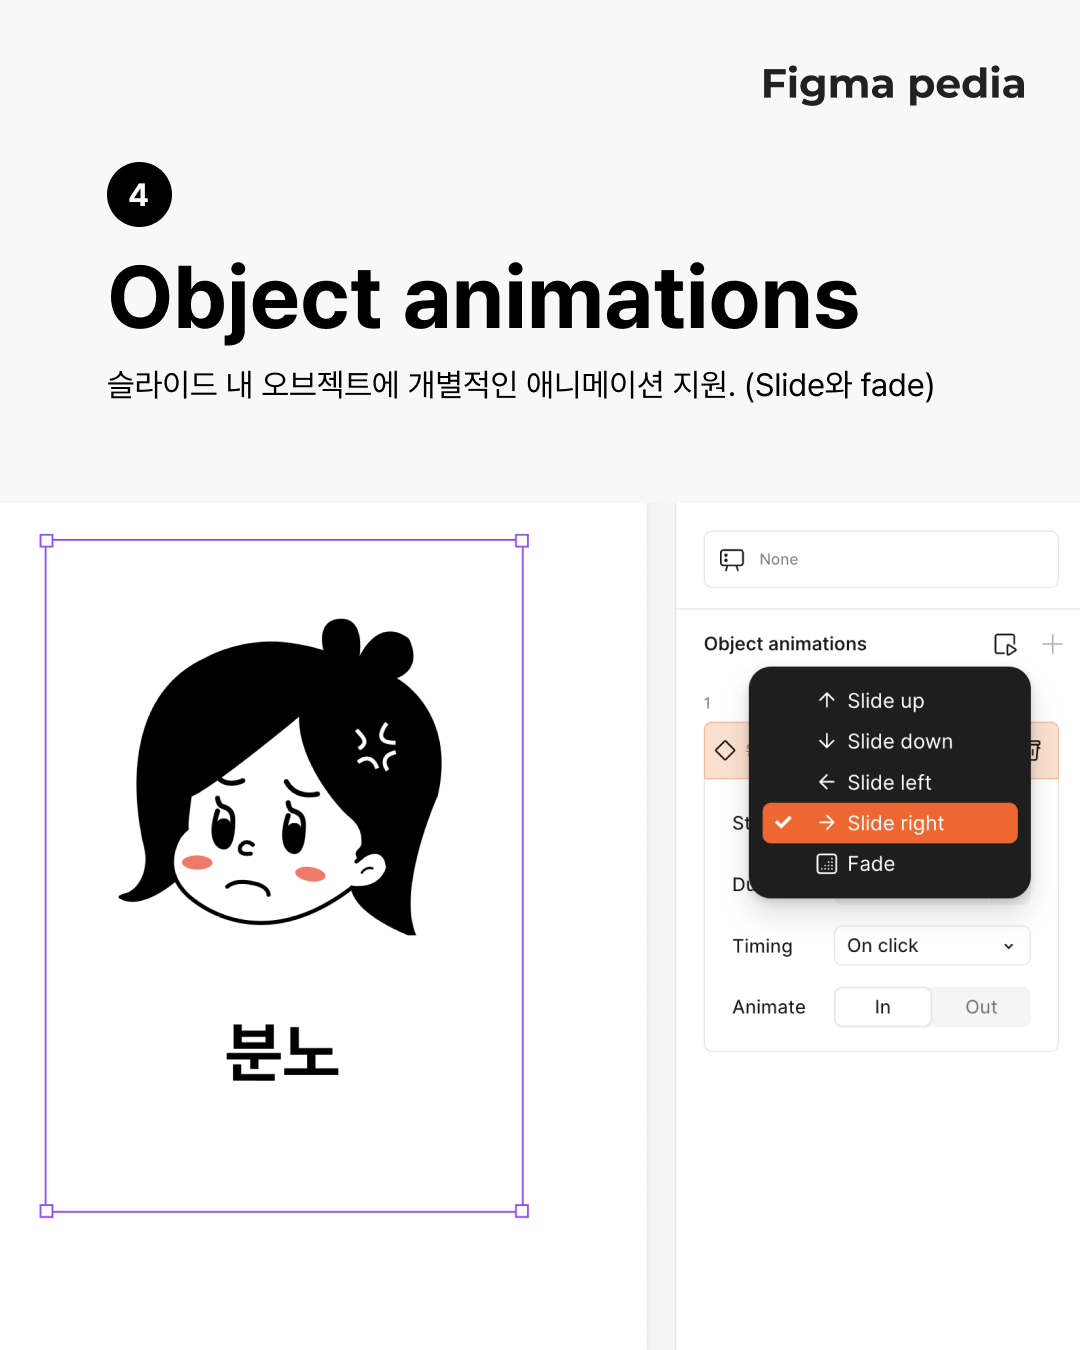
Task: Click the Slide down arrow icon
Action: click(x=826, y=741)
